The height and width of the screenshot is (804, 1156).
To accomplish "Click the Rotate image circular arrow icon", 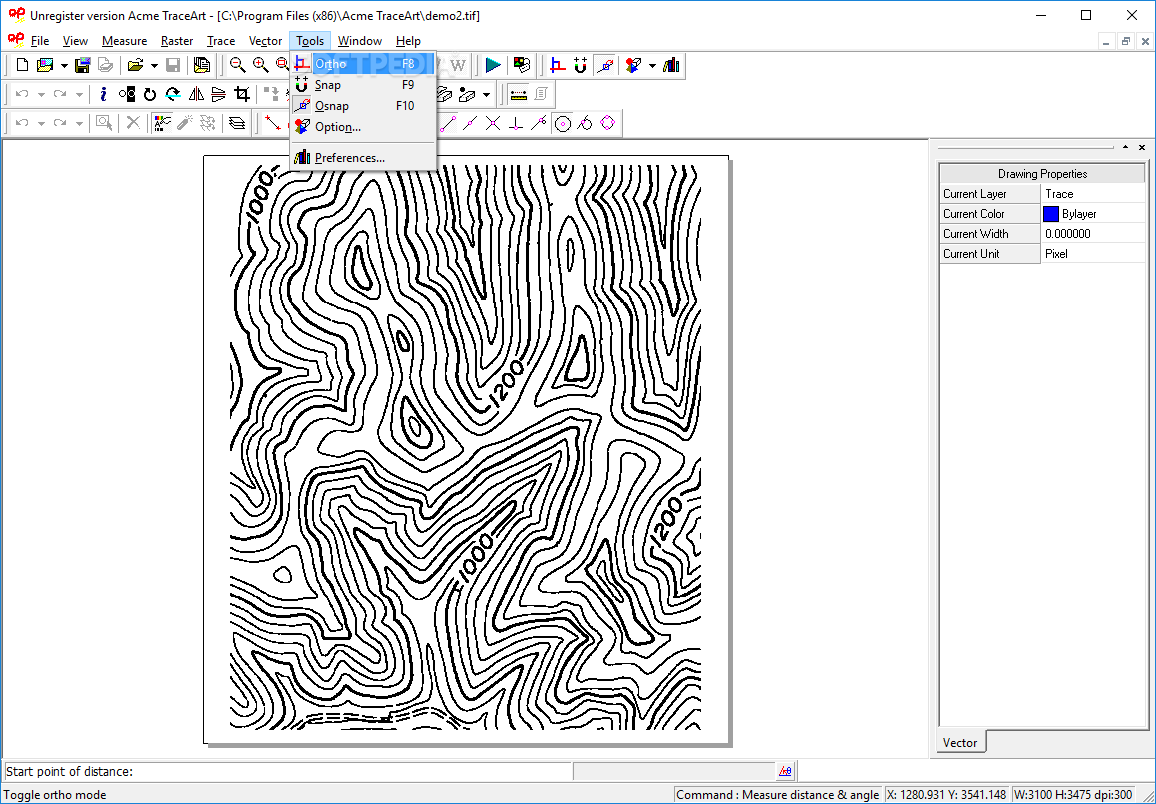I will 150,94.
